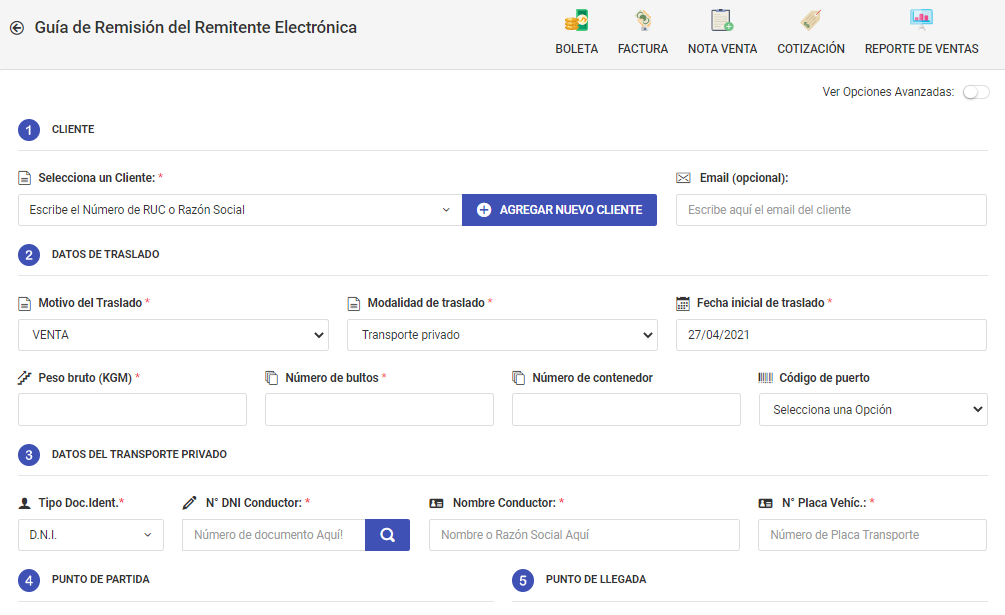Image resolution: width=1005 pixels, height=615 pixels.
Task: Open the Selecciona un Cliente combo box
Action: [x=239, y=210]
